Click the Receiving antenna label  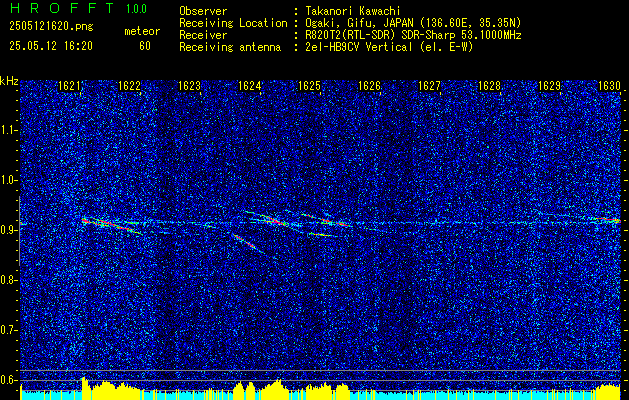pyautogui.click(x=230, y=47)
